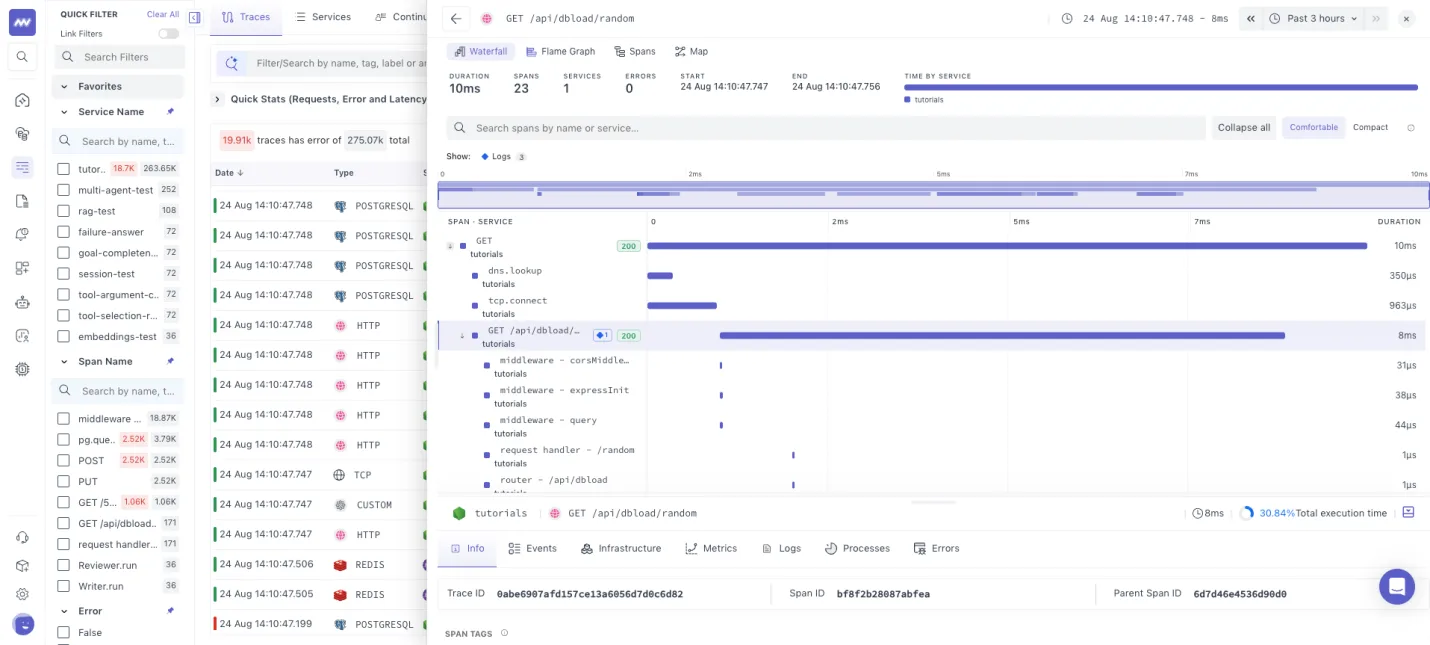Sort traces by the Date column
1430x645 pixels.
click(230, 173)
